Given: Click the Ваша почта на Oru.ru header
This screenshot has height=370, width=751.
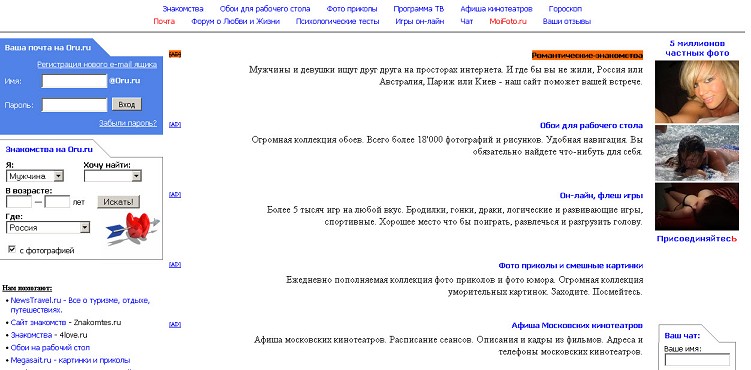Looking at the screenshot, I should click(x=48, y=47).
